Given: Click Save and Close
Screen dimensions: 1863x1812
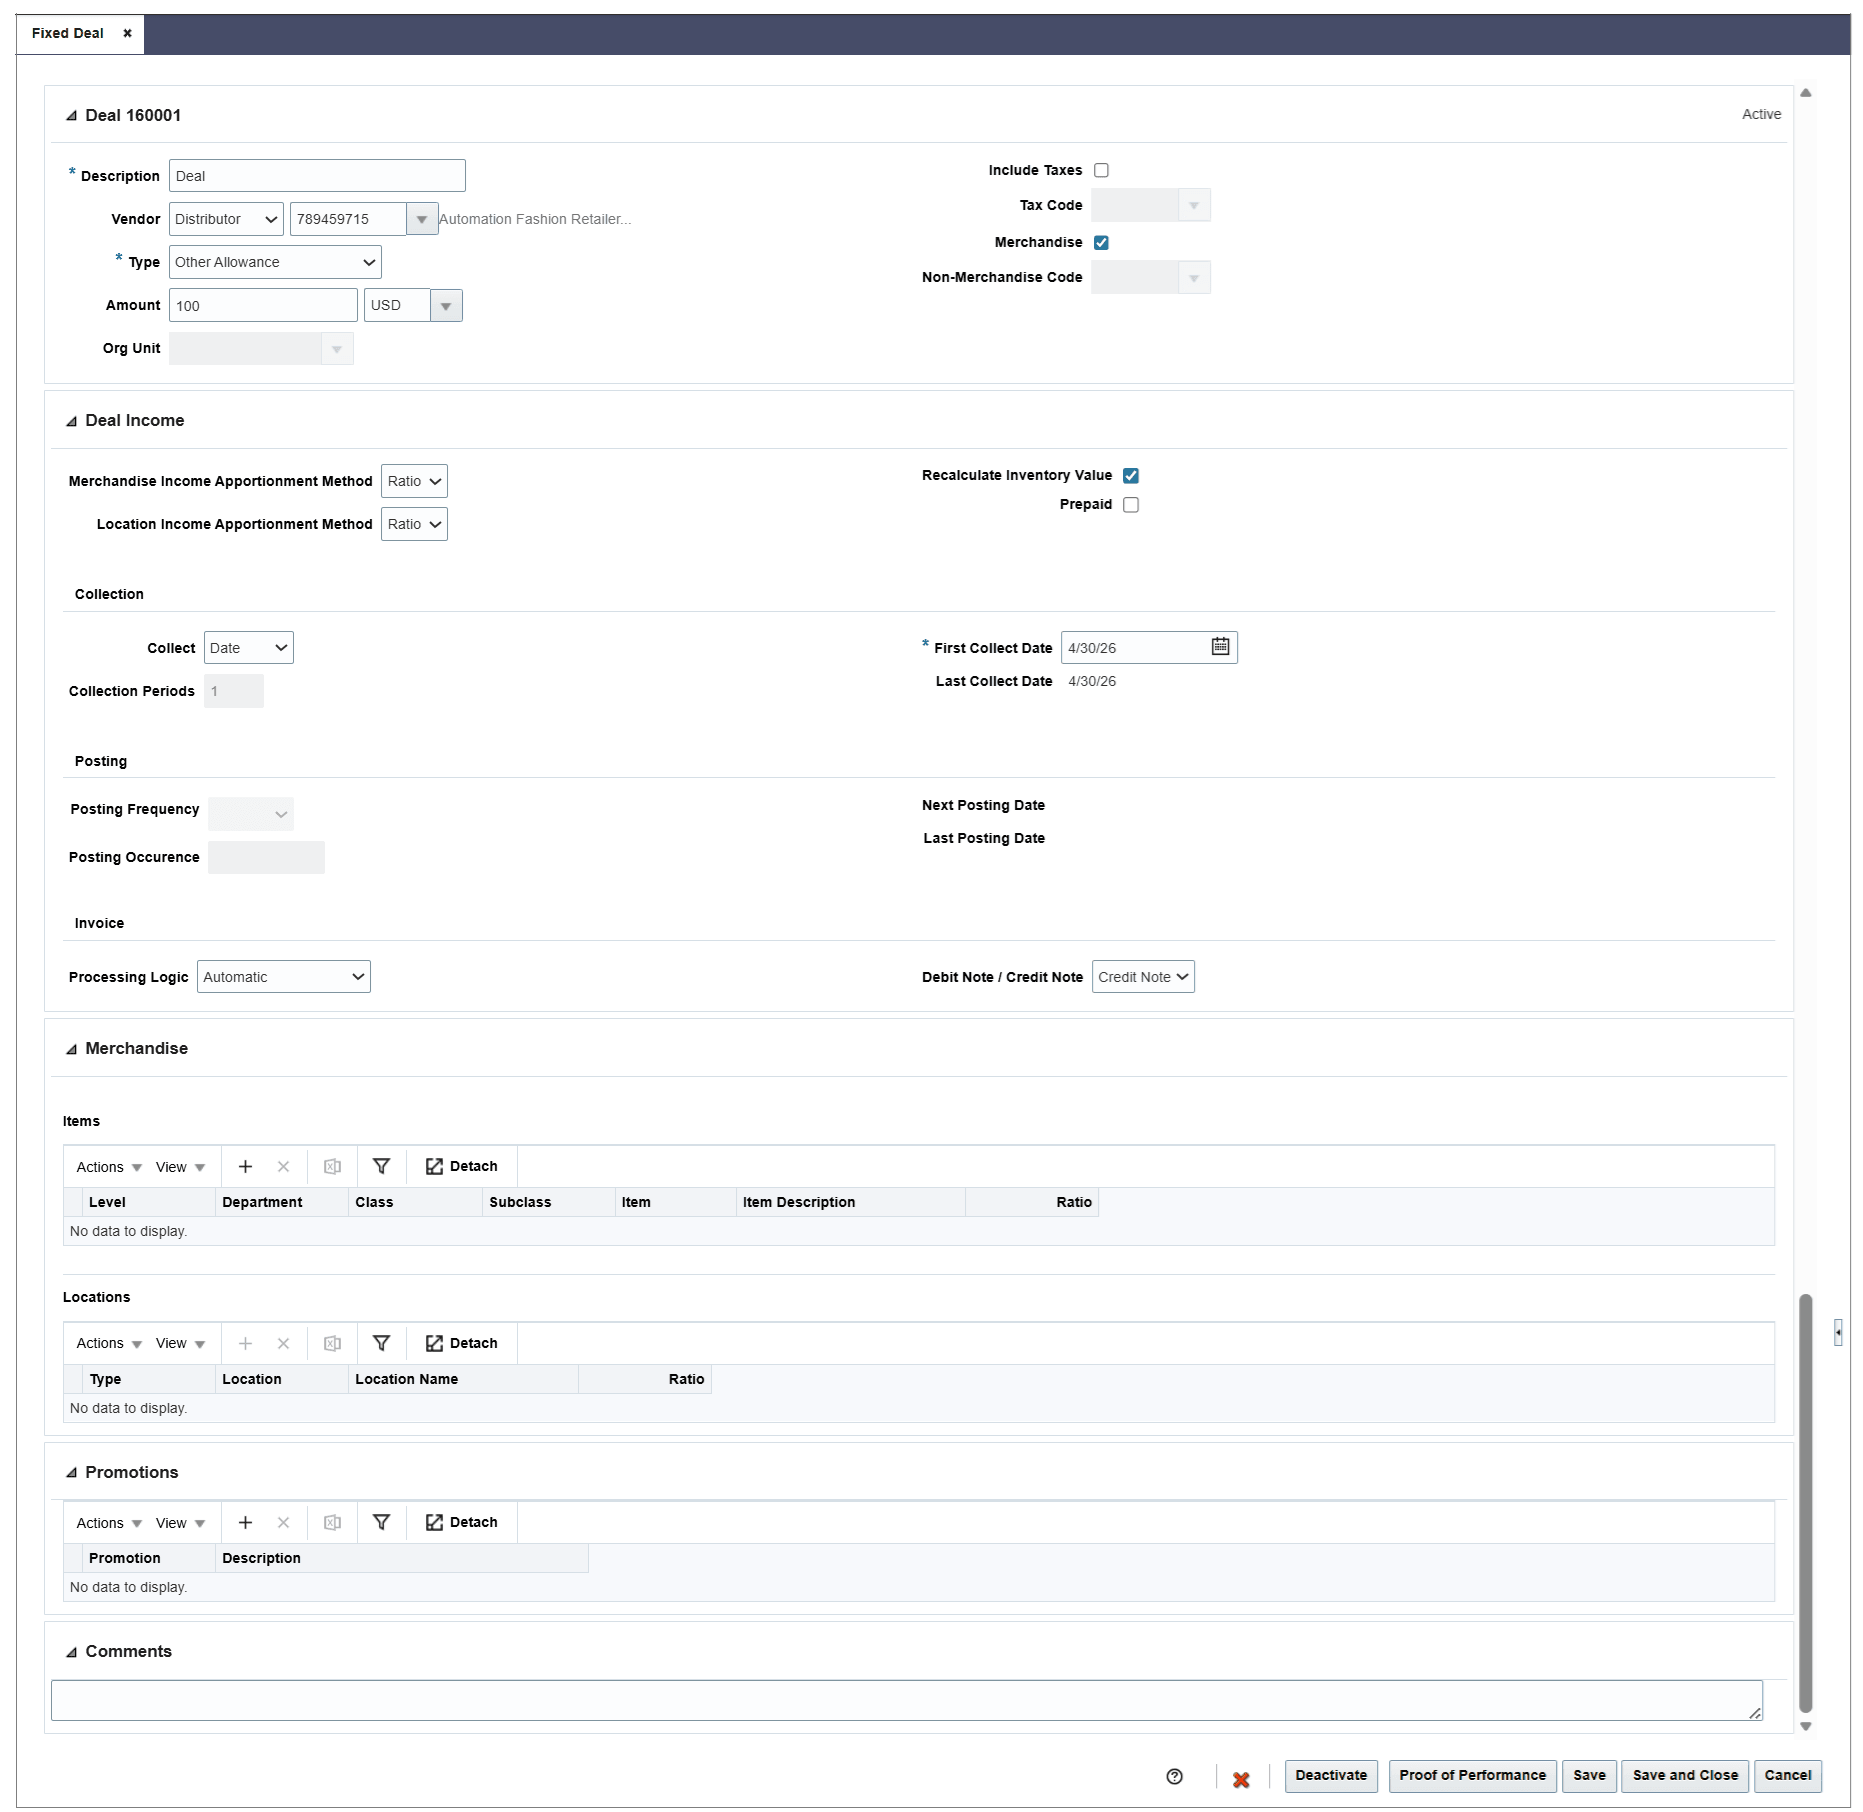Looking at the screenshot, I should coord(1685,1776).
